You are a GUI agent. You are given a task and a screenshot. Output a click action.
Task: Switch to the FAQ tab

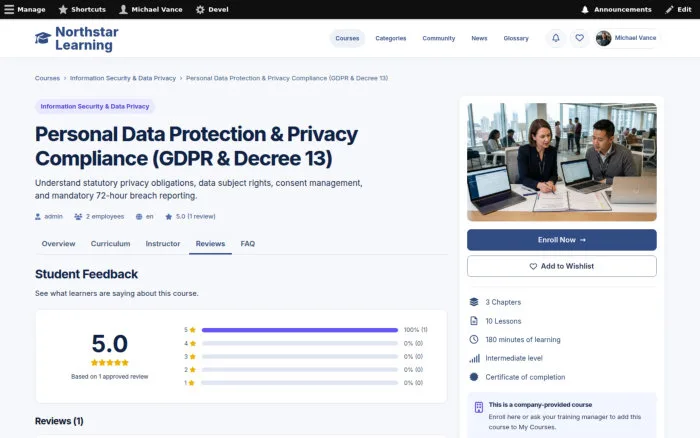(248, 244)
